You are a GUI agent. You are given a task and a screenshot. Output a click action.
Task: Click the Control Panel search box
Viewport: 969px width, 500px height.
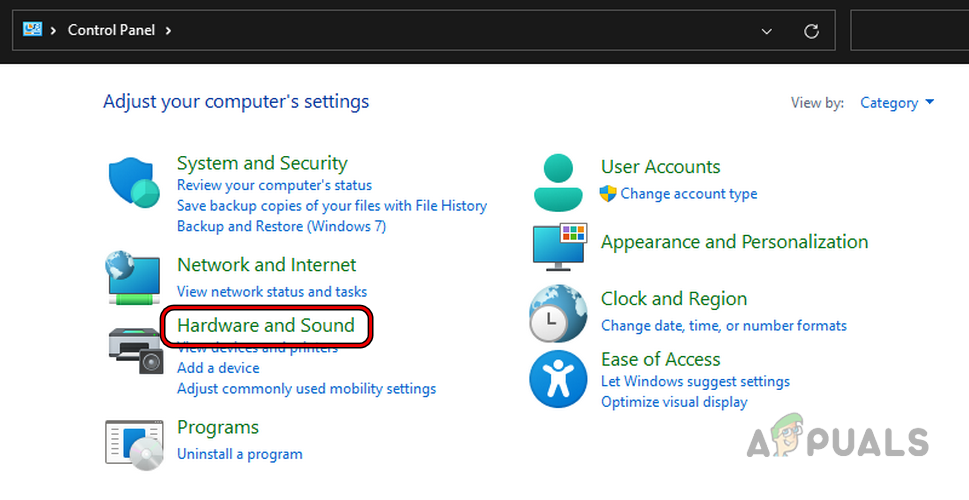[x=908, y=31]
